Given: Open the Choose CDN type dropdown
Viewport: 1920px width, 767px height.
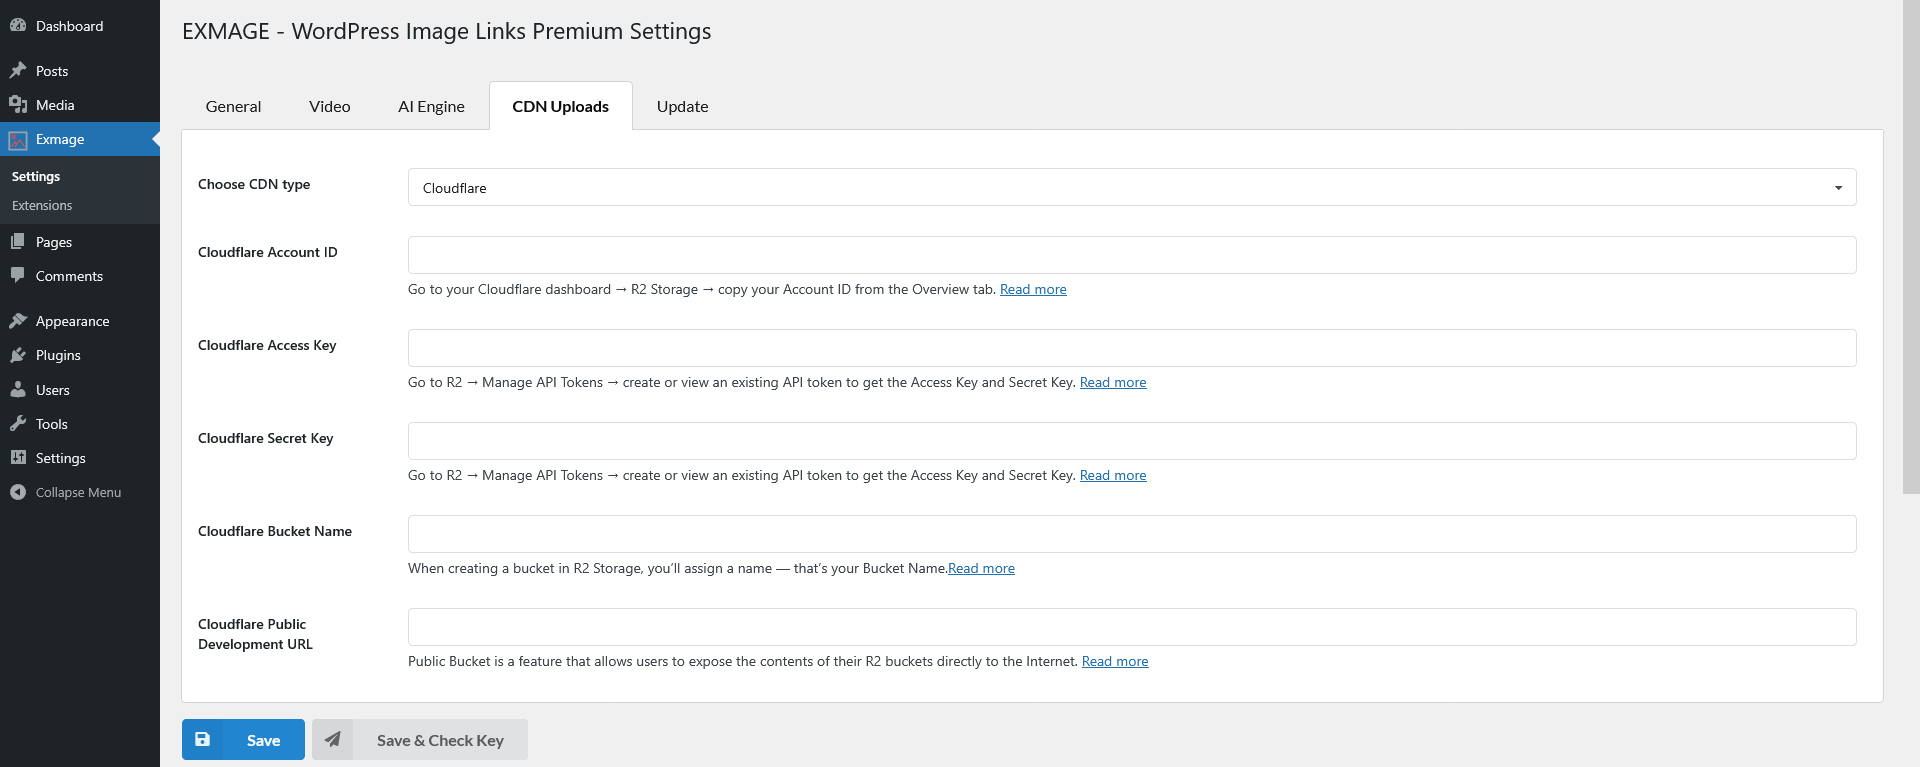Looking at the screenshot, I should tap(1132, 187).
